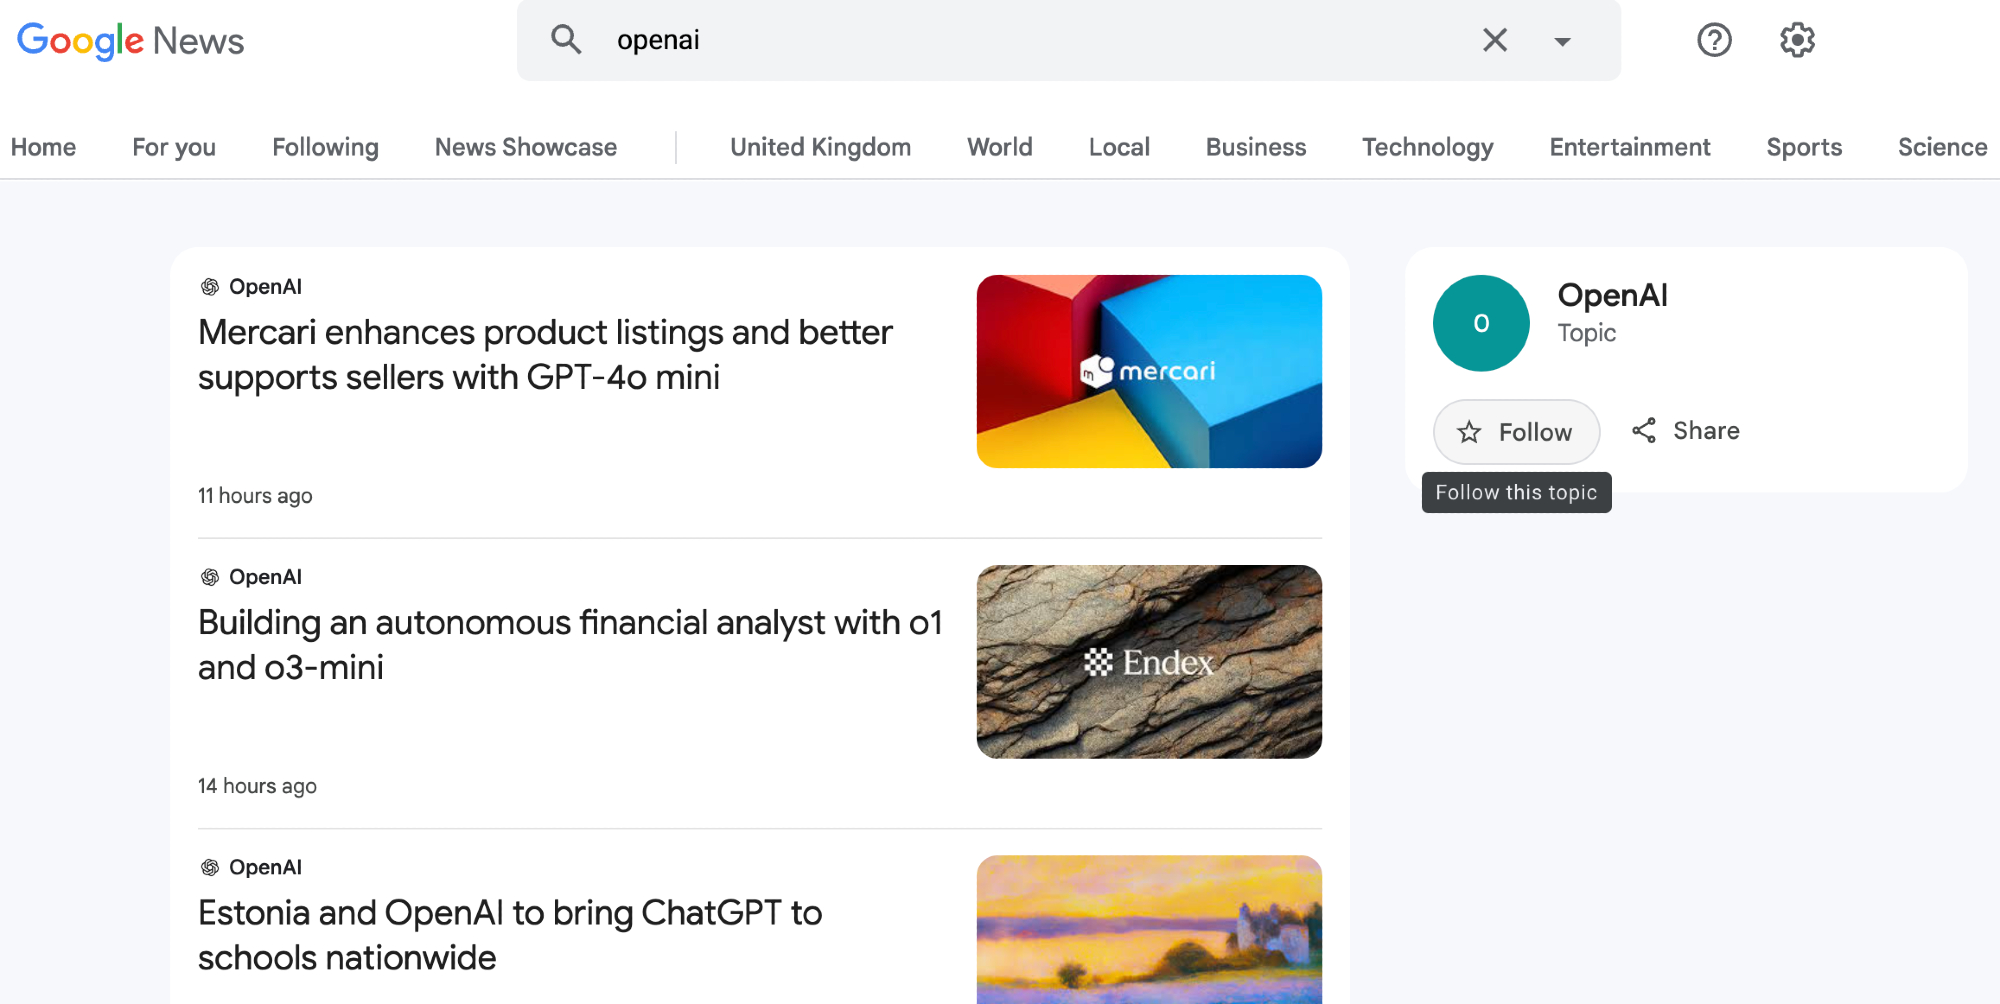
Task: Click the search magnifier icon
Action: 566,40
